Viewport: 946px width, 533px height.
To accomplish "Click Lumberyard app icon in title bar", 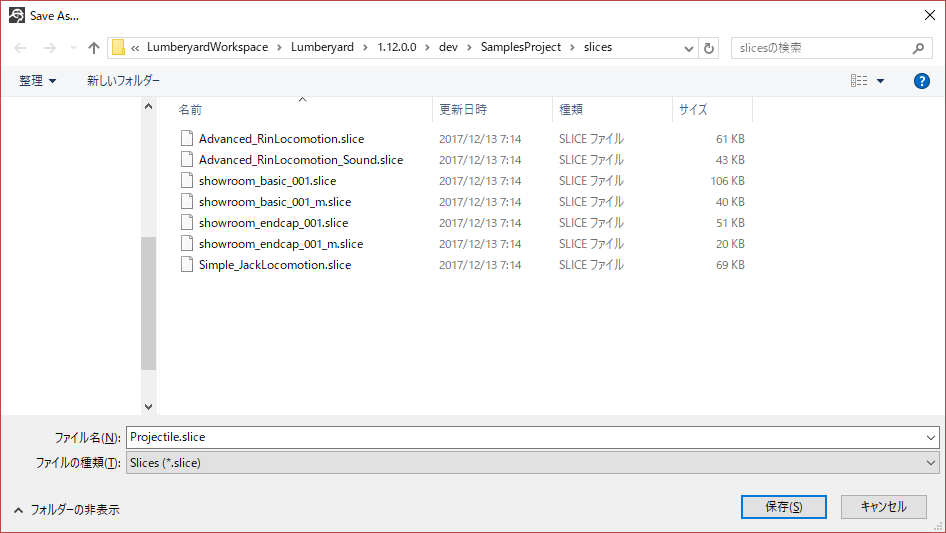I will 17,15.
